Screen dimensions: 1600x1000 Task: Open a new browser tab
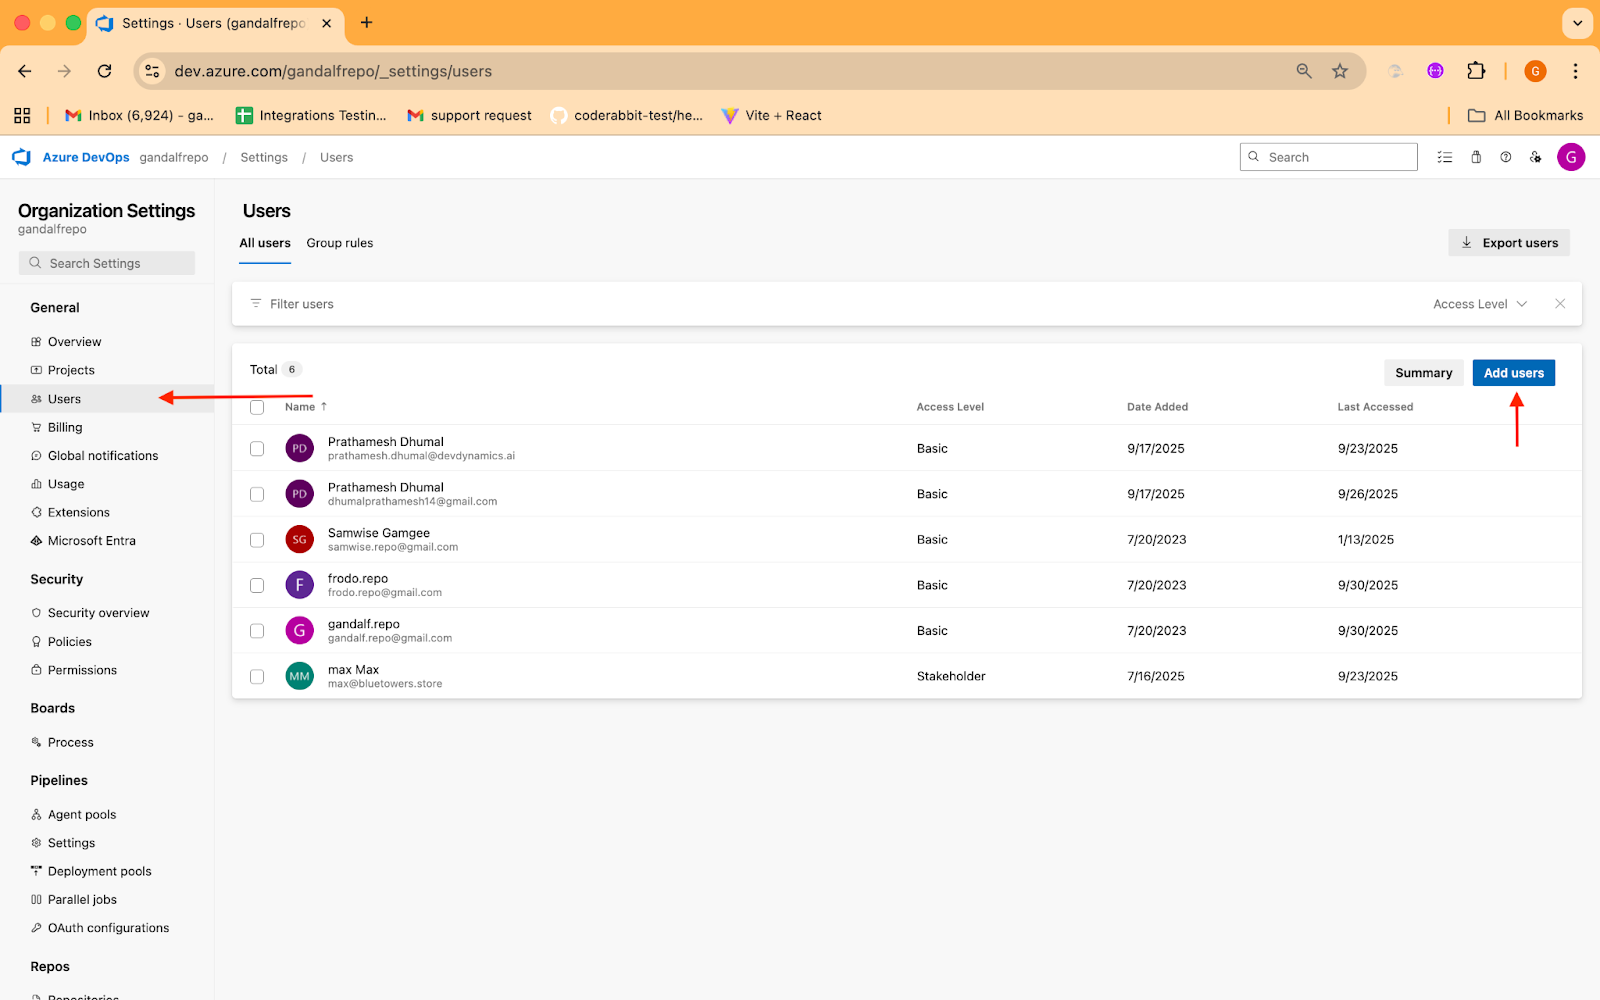pyautogui.click(x=366, y=23)
